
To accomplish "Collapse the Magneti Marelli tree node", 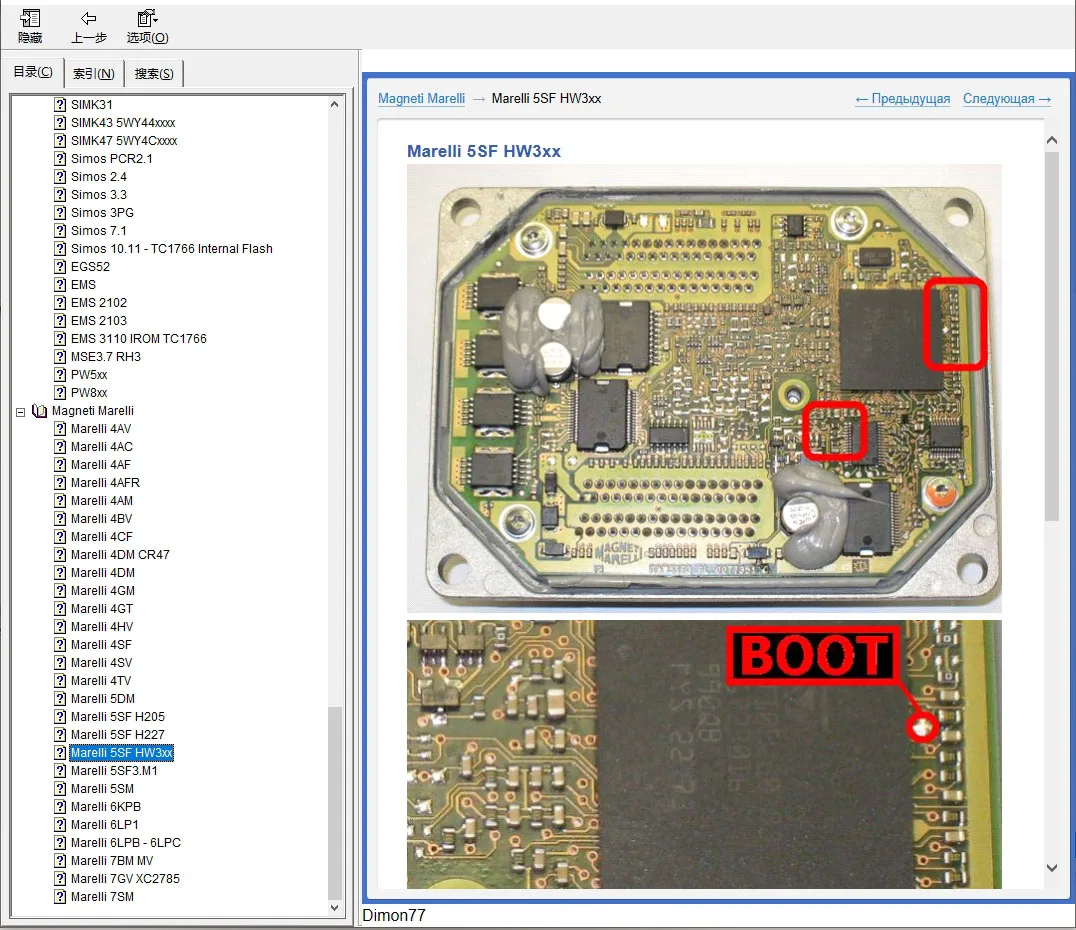I will [21, 411].
